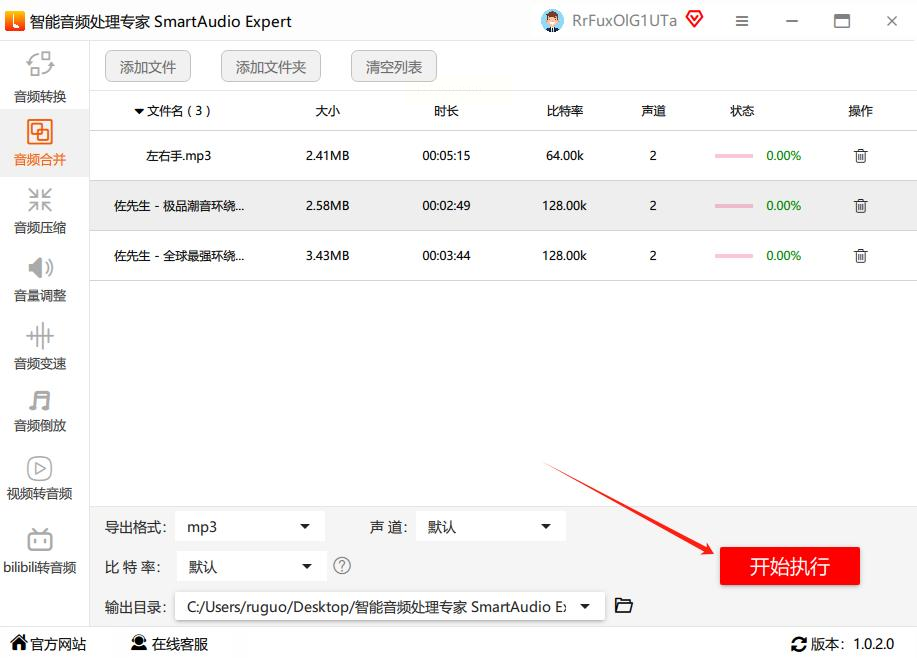This screenshot has width=917, height=658.
Task: Click the 比特率 column header
Action: [564, 111]
